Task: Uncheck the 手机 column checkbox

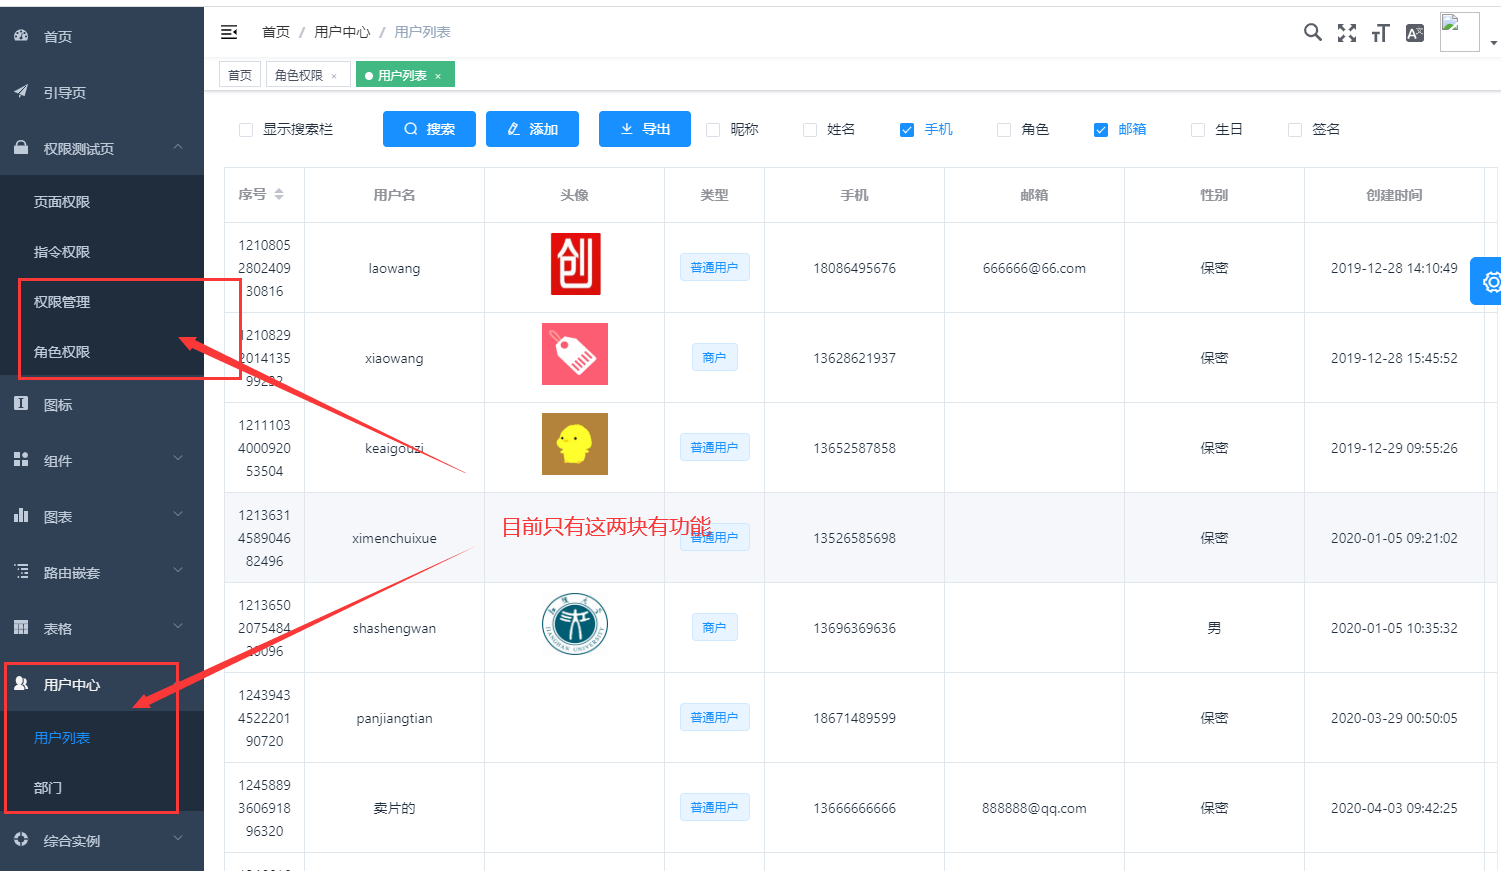Action: 907,130
